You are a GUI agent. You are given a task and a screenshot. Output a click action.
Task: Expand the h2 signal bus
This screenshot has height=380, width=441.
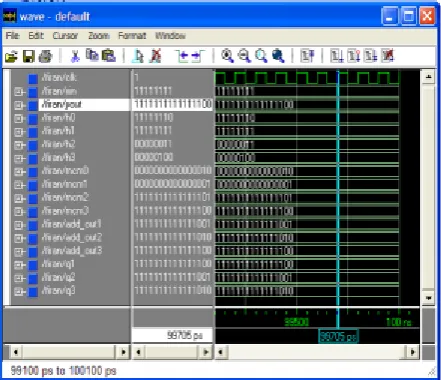pyautogui.click(x=19, y=145)
